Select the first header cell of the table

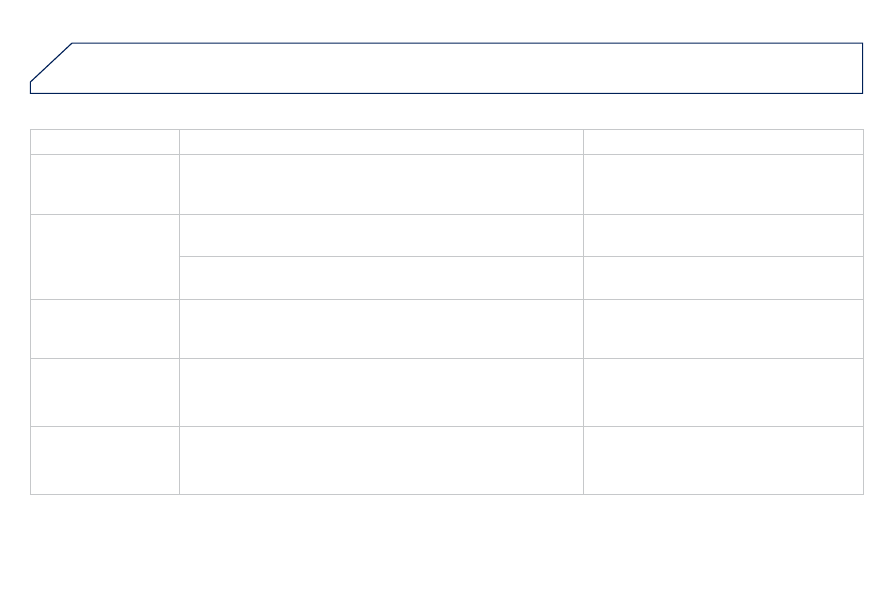pos(105,142)
